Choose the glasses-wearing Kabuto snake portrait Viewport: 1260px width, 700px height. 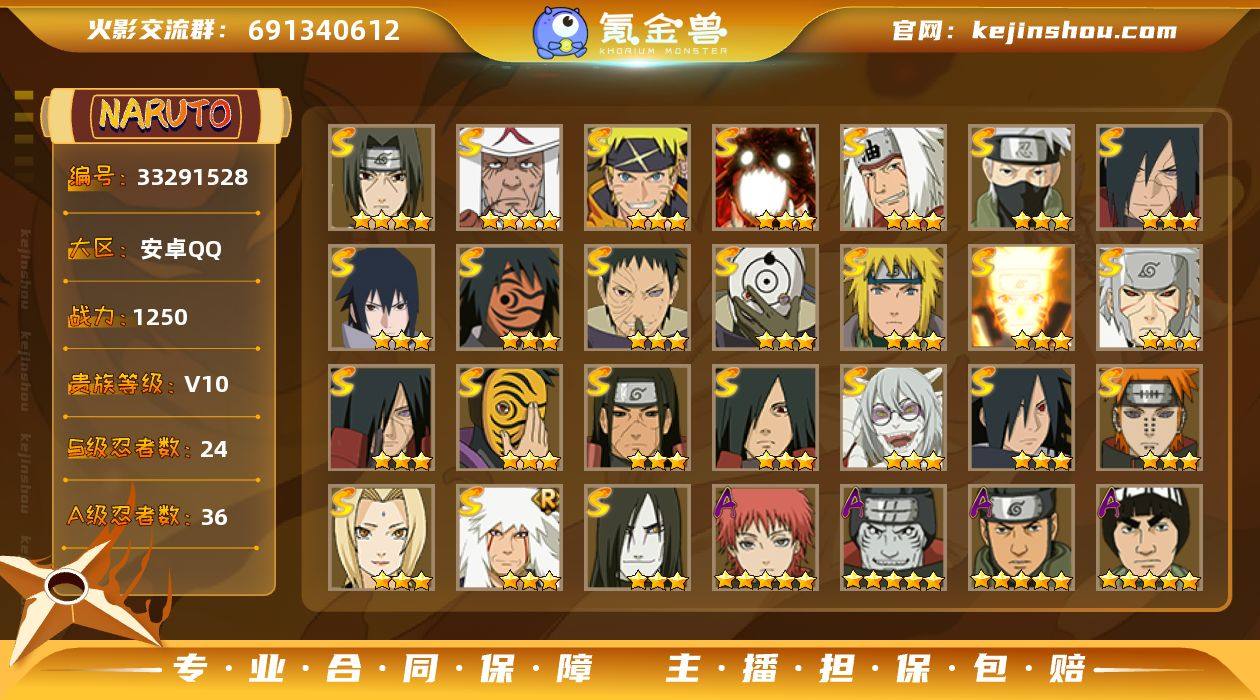click(893, 418)
